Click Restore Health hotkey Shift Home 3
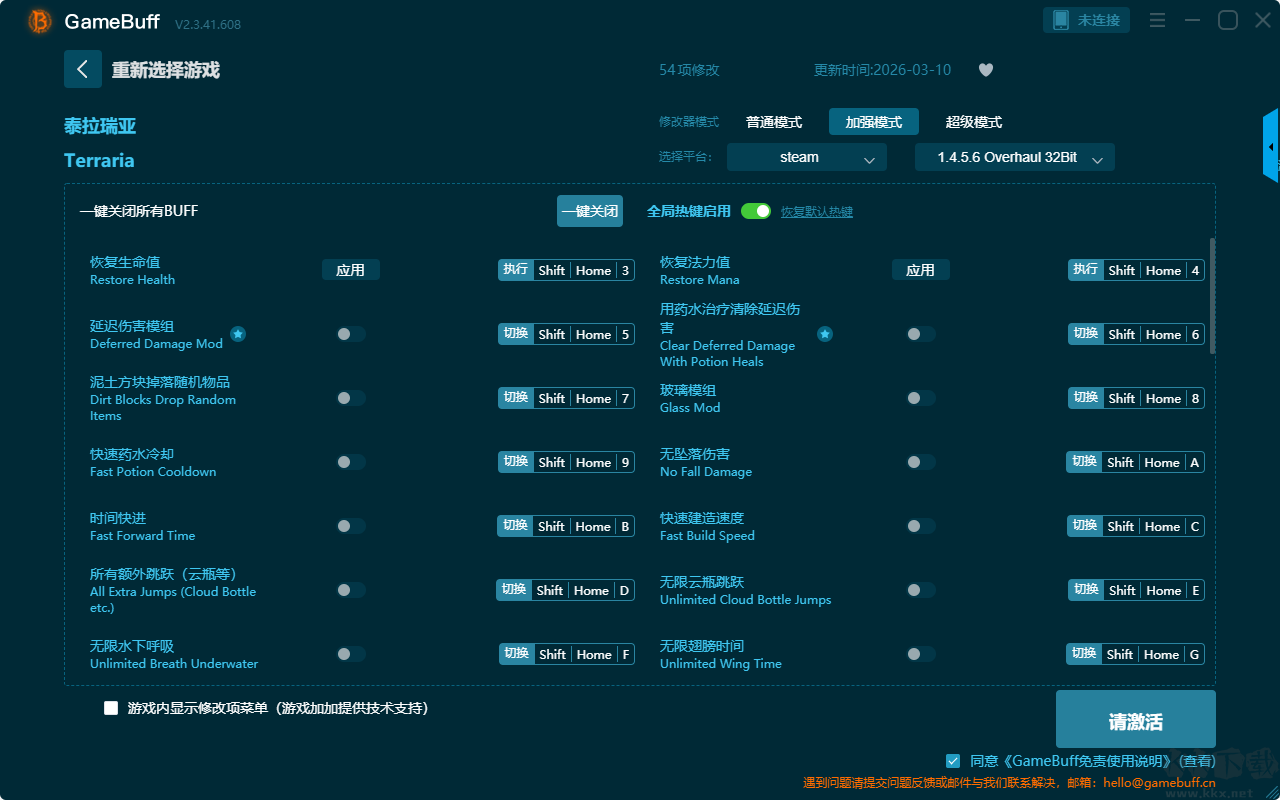Screen dimensions: 1280x800 coord(566,270)
